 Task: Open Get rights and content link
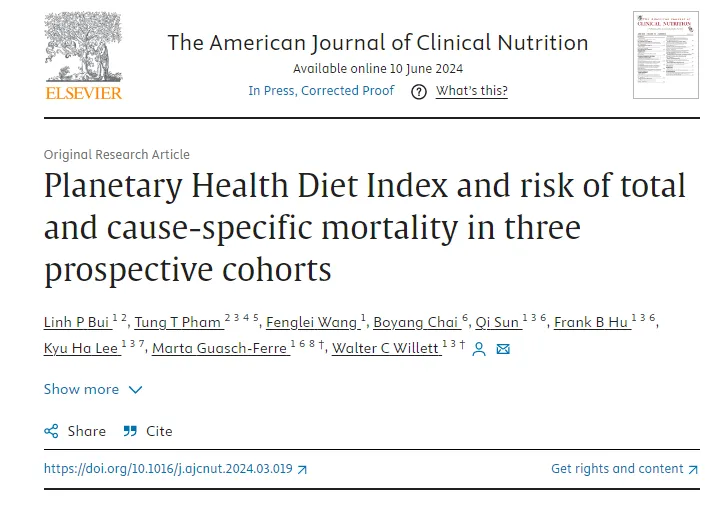(x=625, y=469)
